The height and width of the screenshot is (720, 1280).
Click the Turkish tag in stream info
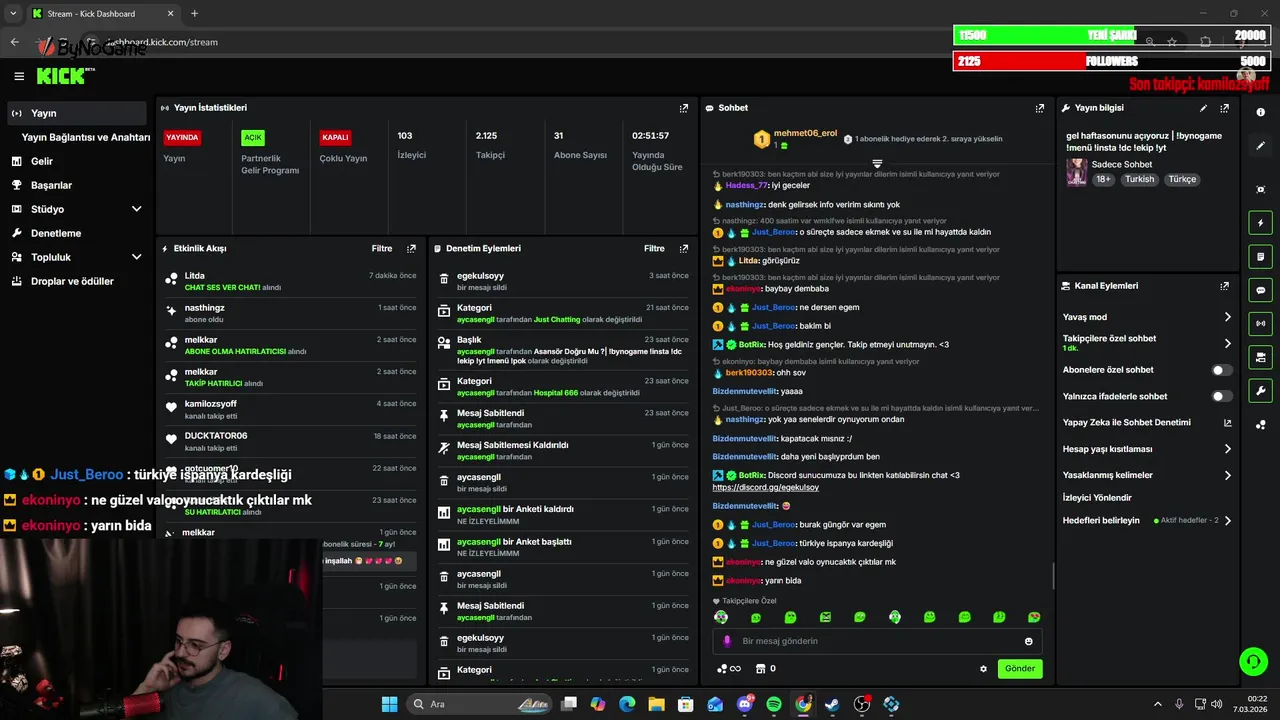1139,179
